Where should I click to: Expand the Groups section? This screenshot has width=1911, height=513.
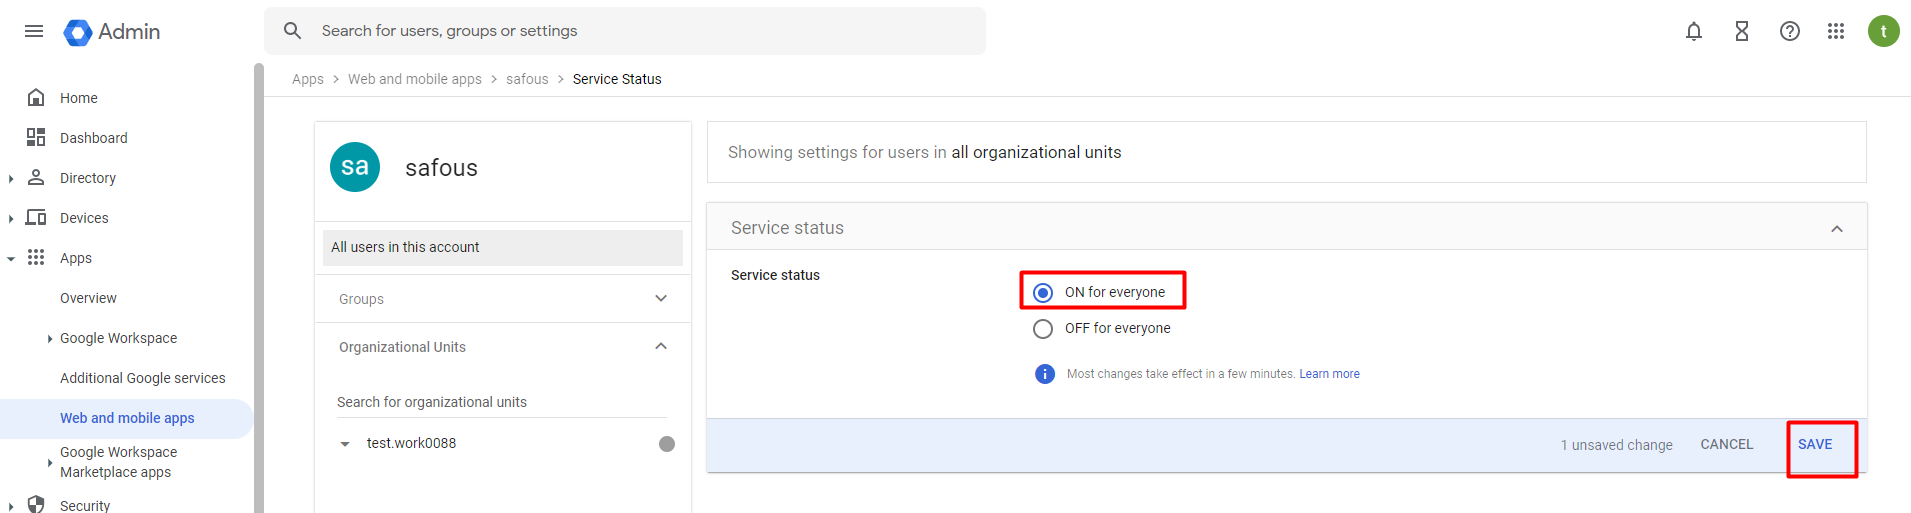pos(660,298)
